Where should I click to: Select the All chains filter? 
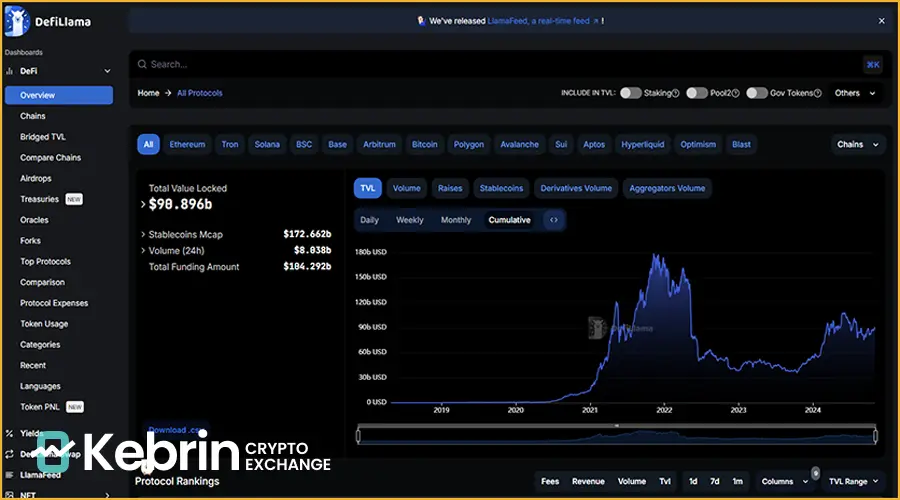148,145
